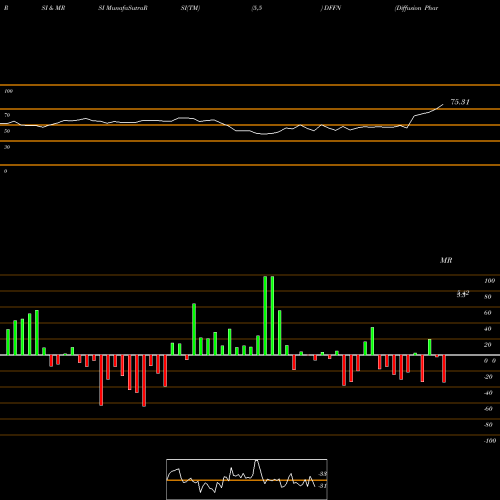Click the SI(TM) header label
This screenshot has height=500, width=500.
coord(190,8)
